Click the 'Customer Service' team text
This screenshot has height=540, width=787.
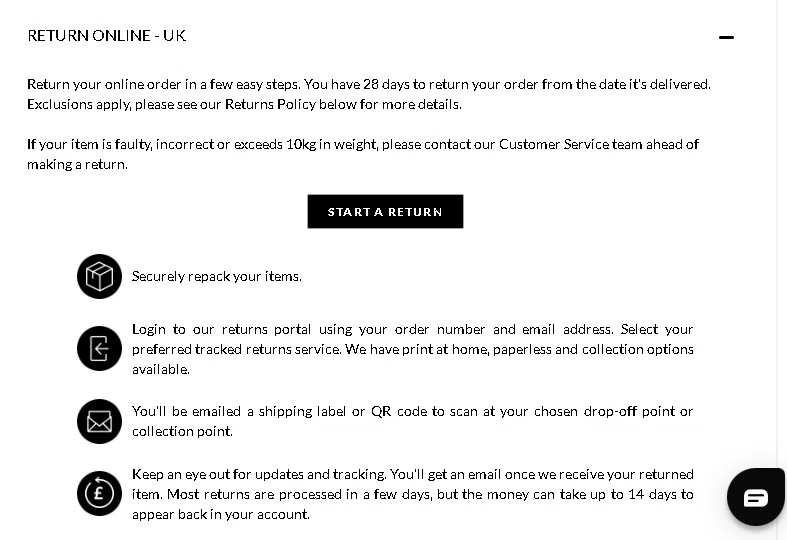point(554,144)
